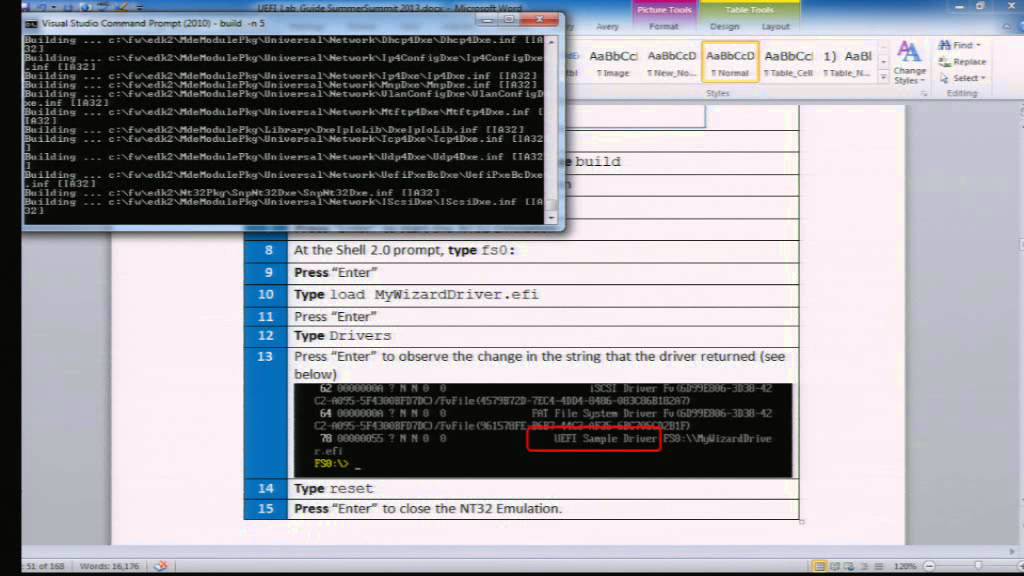The width and height of the screenshot is (1024, 576).
Task: Click the page 51 of 168 indicator
Action: [44, 566]
